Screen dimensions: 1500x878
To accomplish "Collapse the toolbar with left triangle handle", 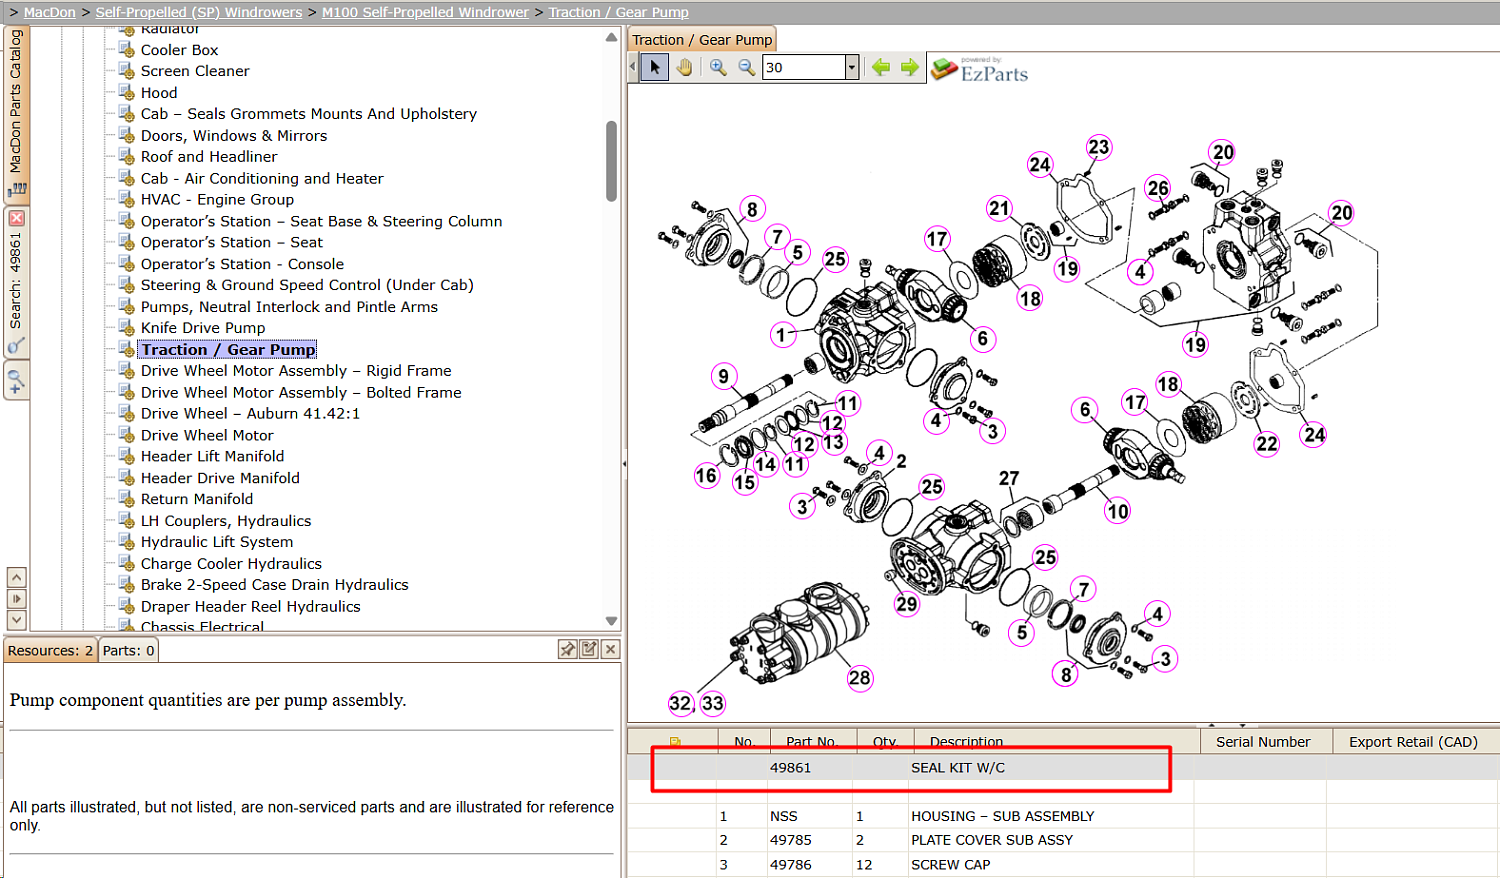I will 633,67.
